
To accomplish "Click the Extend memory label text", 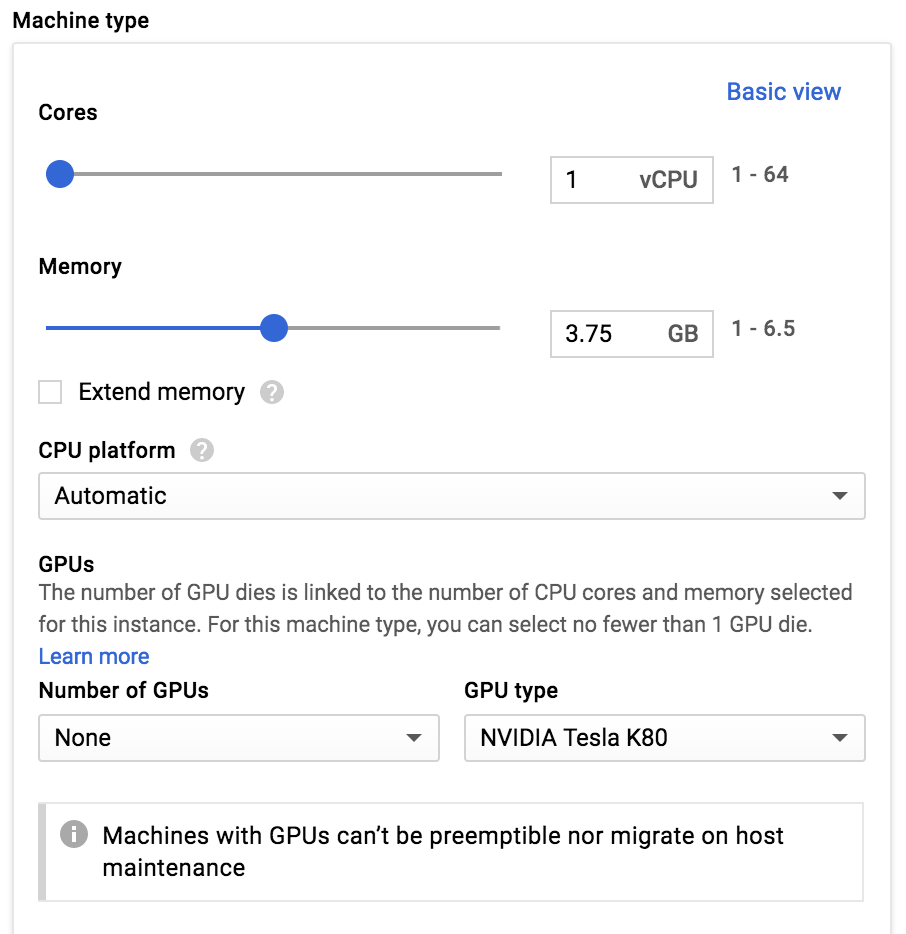I will tap(161, 392).
